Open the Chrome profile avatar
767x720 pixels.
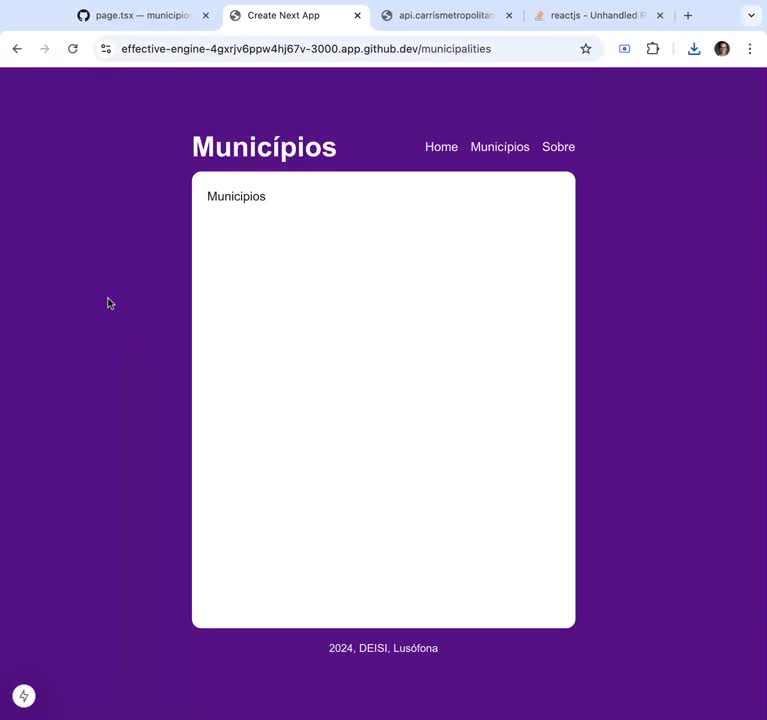click(722, 48)
